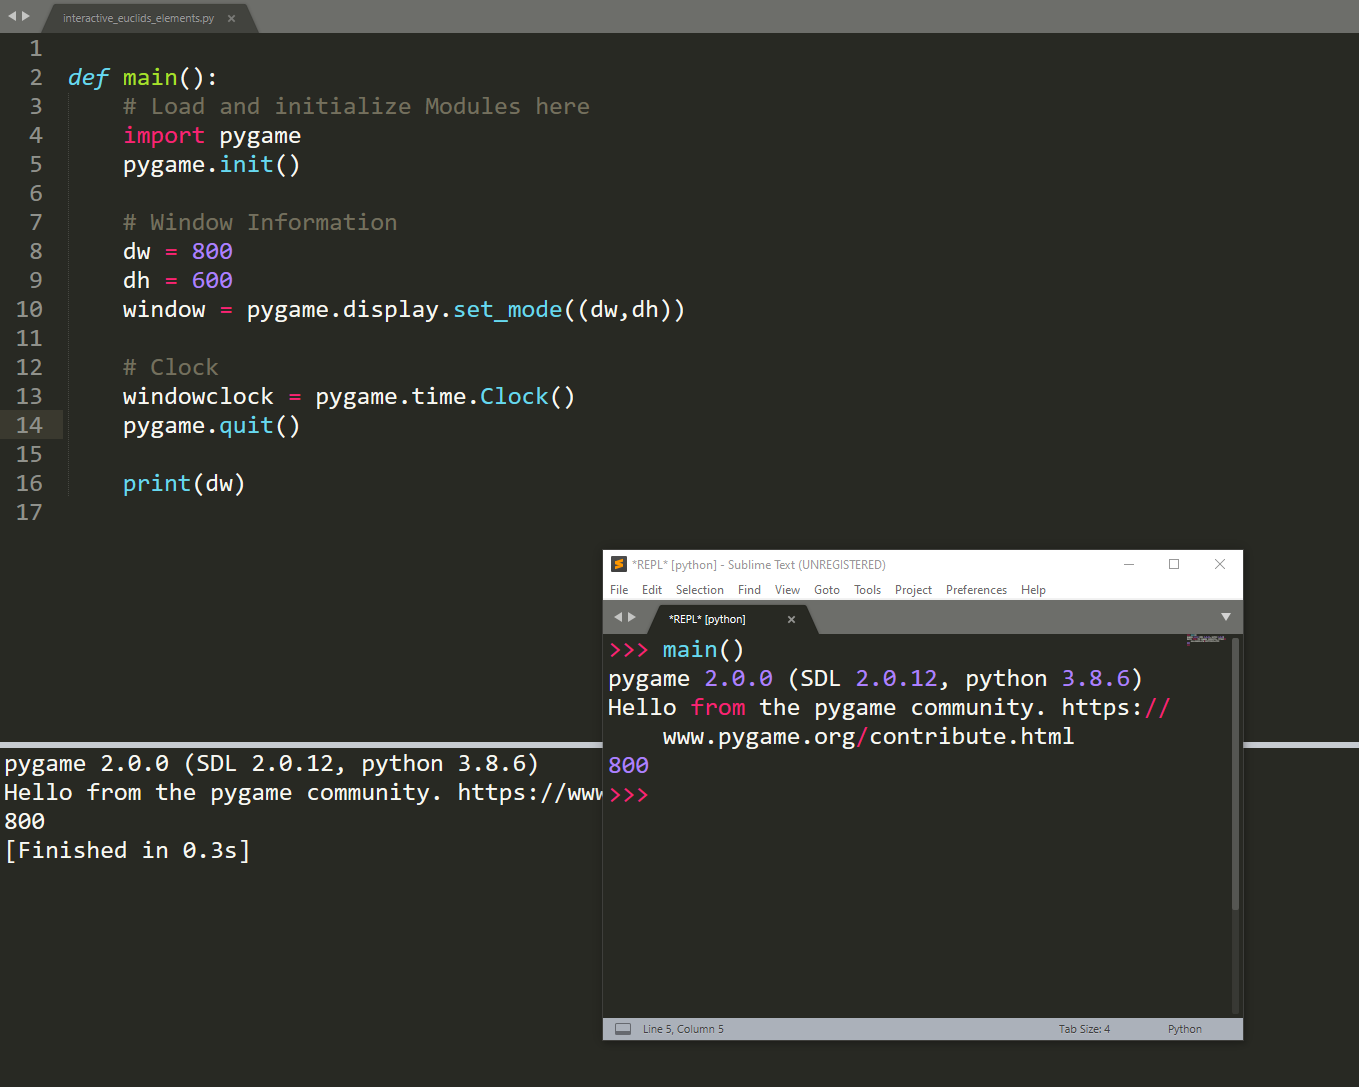Toggle side bar icon in REPL status bar

click(x=623, y=1029)
